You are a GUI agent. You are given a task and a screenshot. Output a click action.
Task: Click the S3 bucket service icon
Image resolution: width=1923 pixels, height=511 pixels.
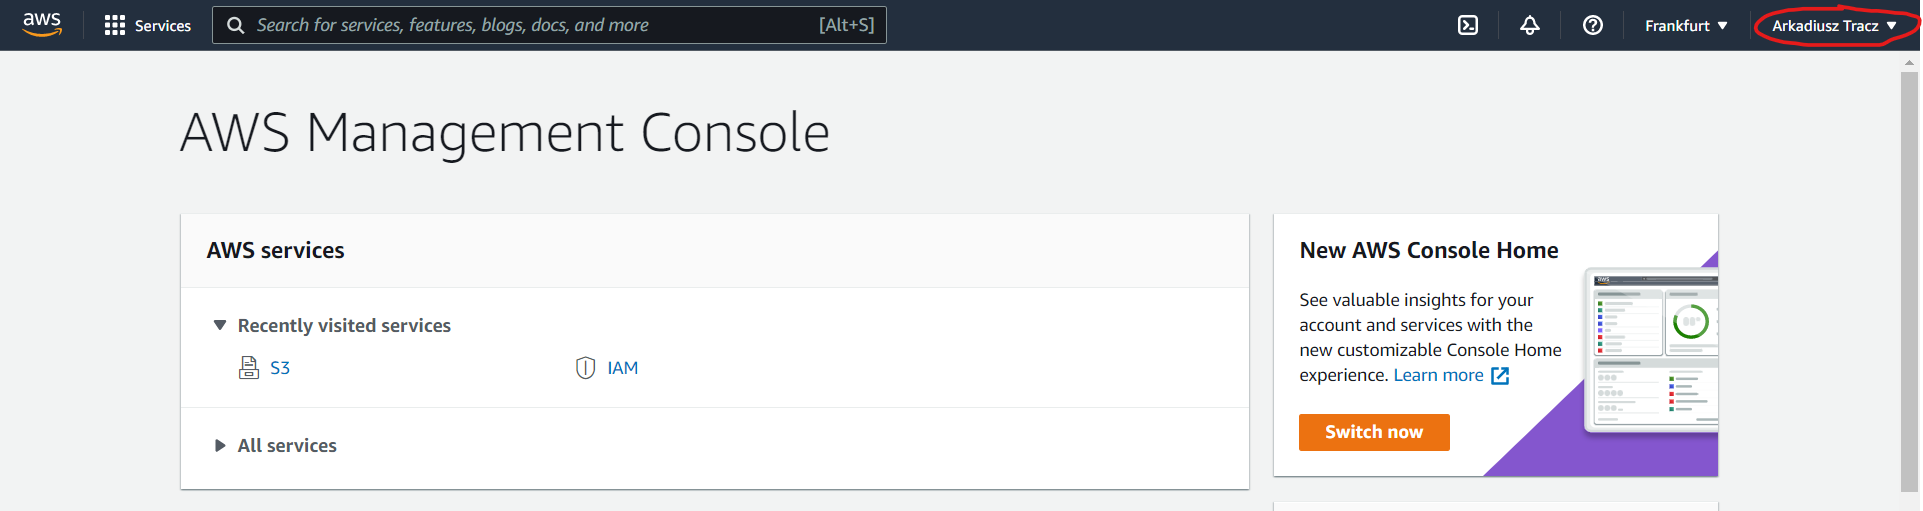[x=249, y=368]
